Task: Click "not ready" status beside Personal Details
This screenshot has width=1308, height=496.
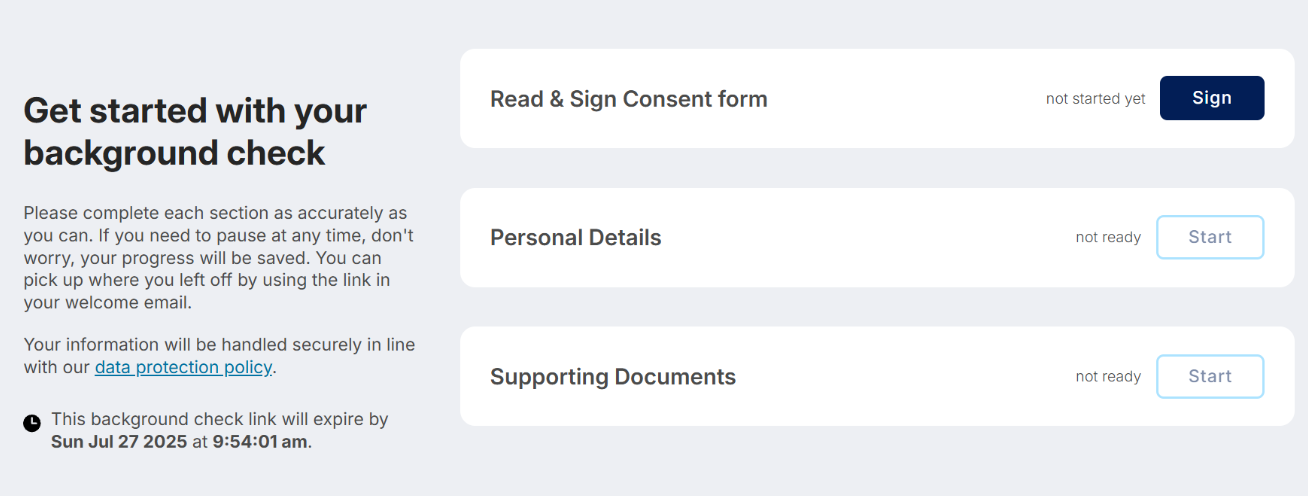Action: 1108,238
